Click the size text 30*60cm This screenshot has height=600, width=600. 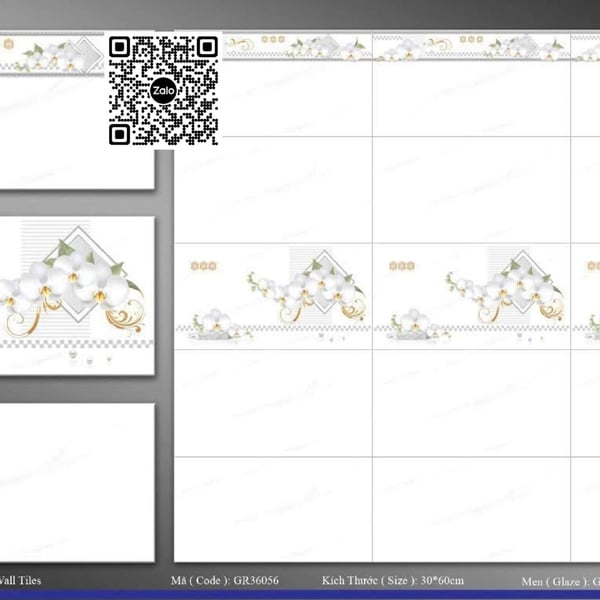(x=442, y=580)
